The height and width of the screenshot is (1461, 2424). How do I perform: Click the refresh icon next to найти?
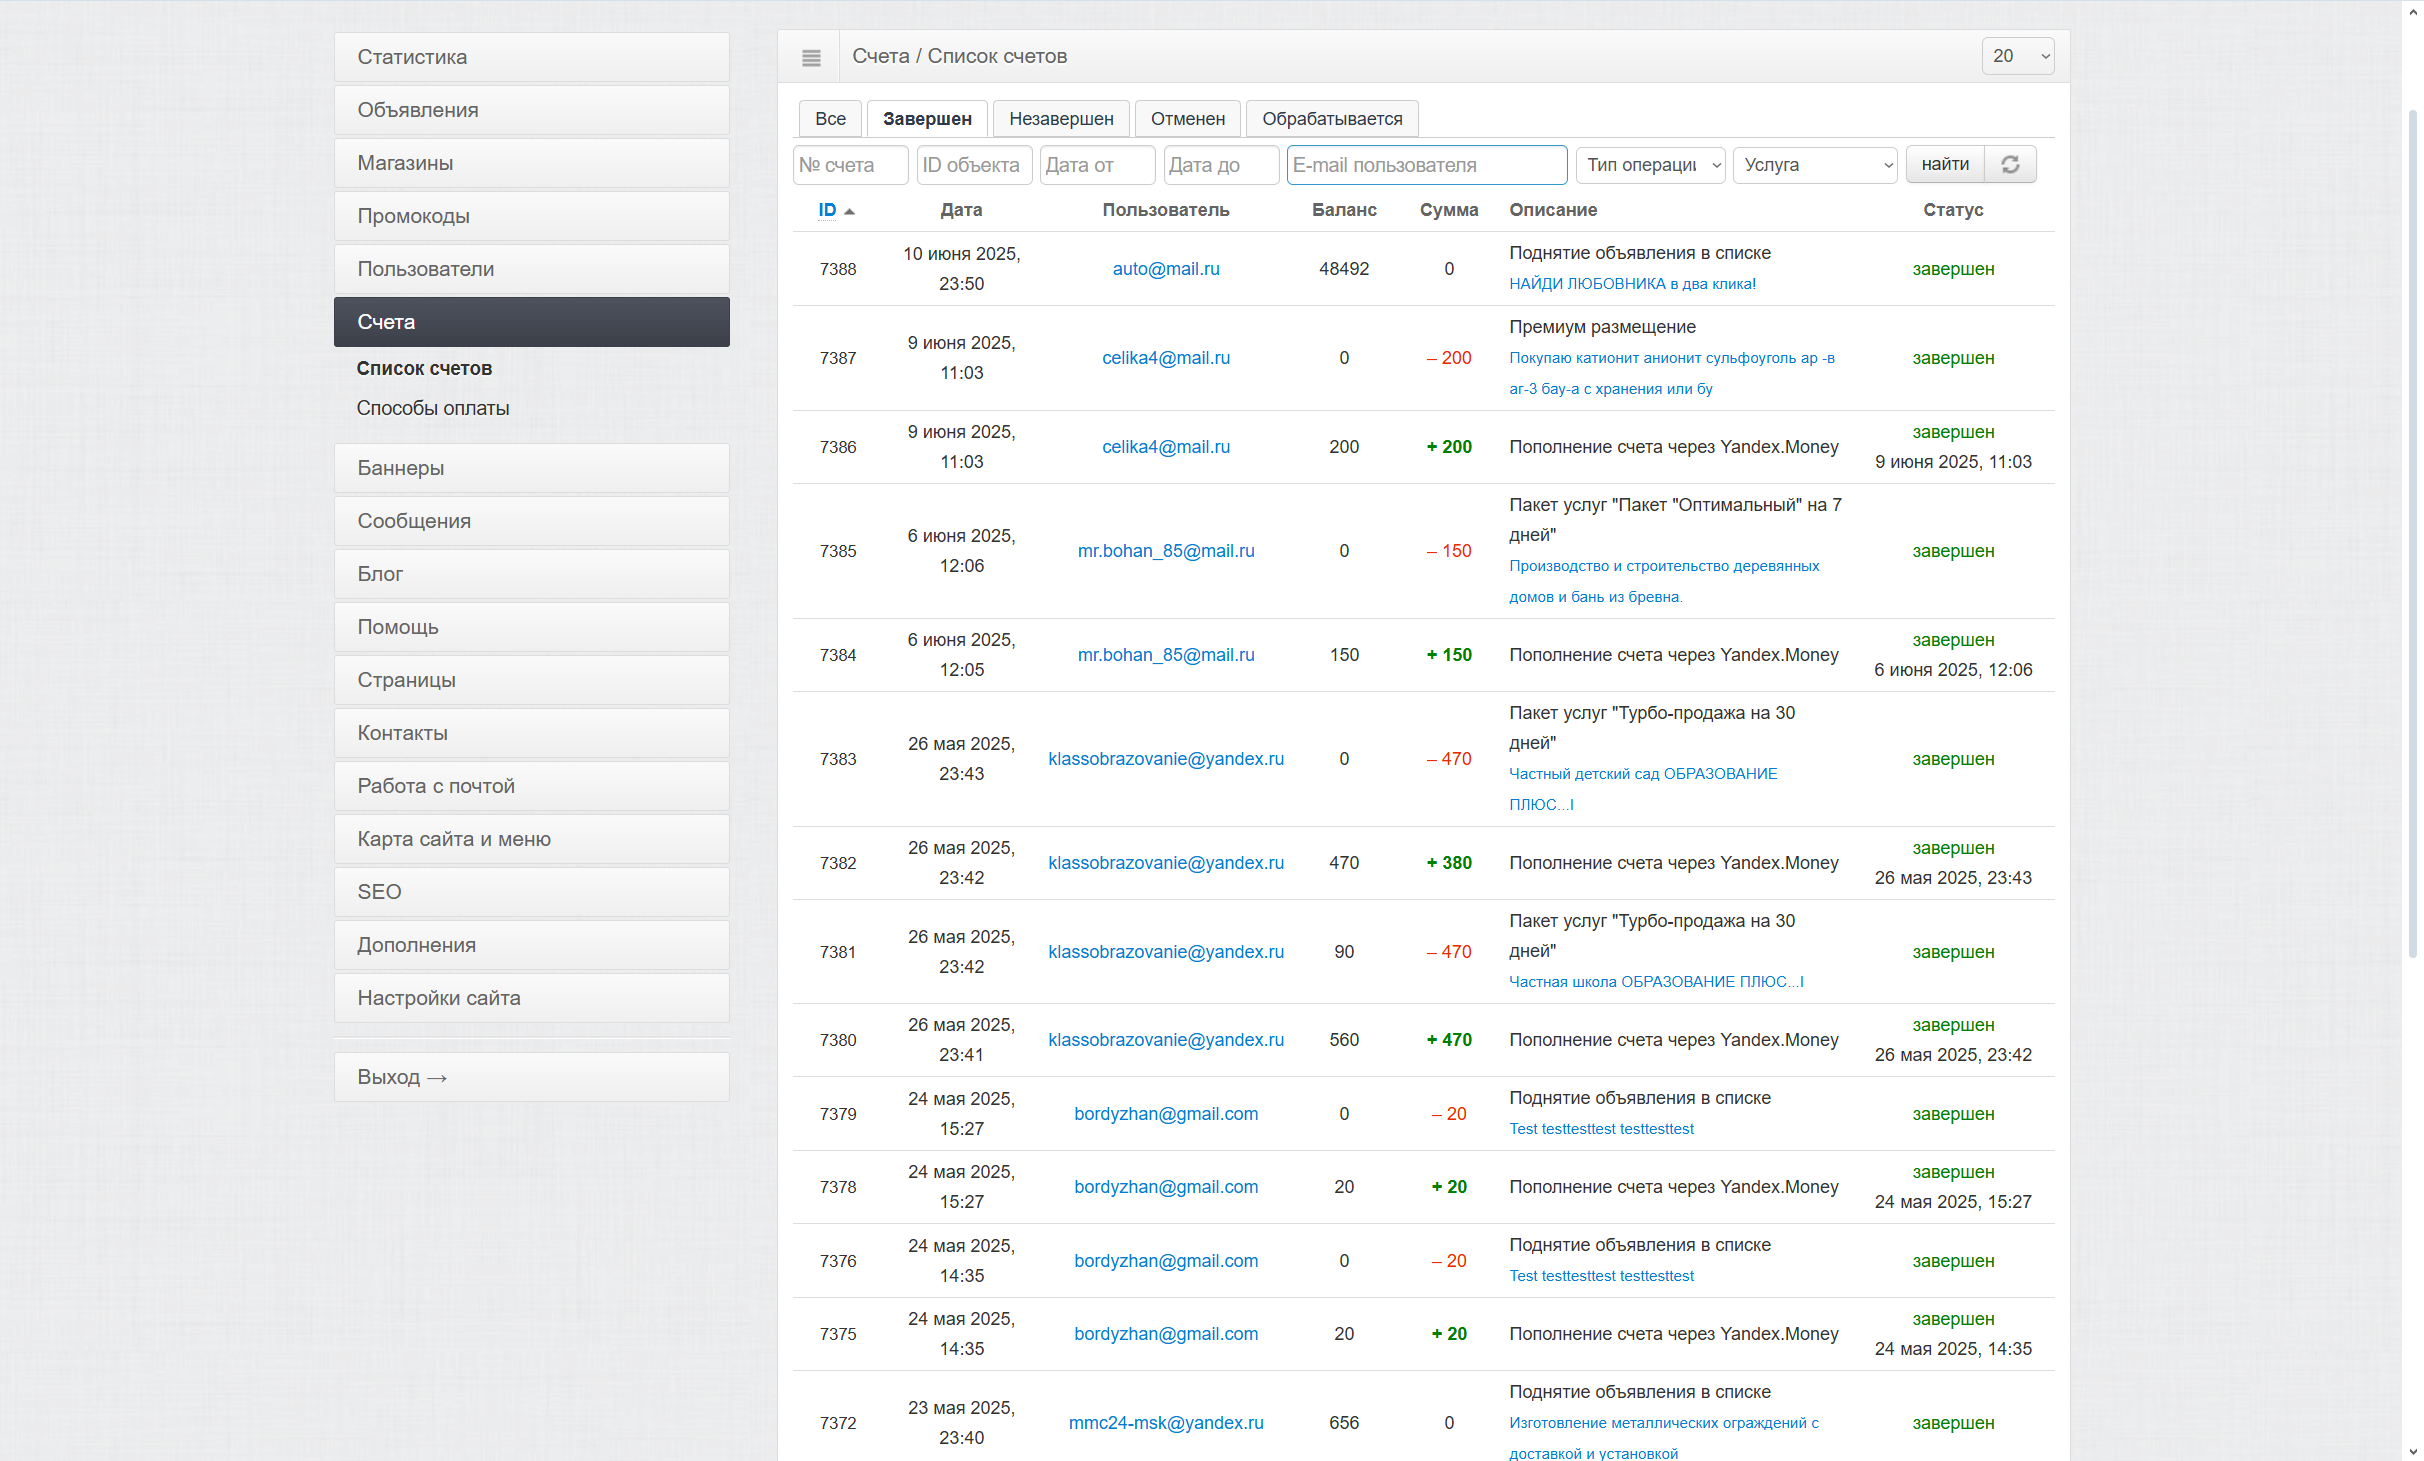[x=2010, y=165]
